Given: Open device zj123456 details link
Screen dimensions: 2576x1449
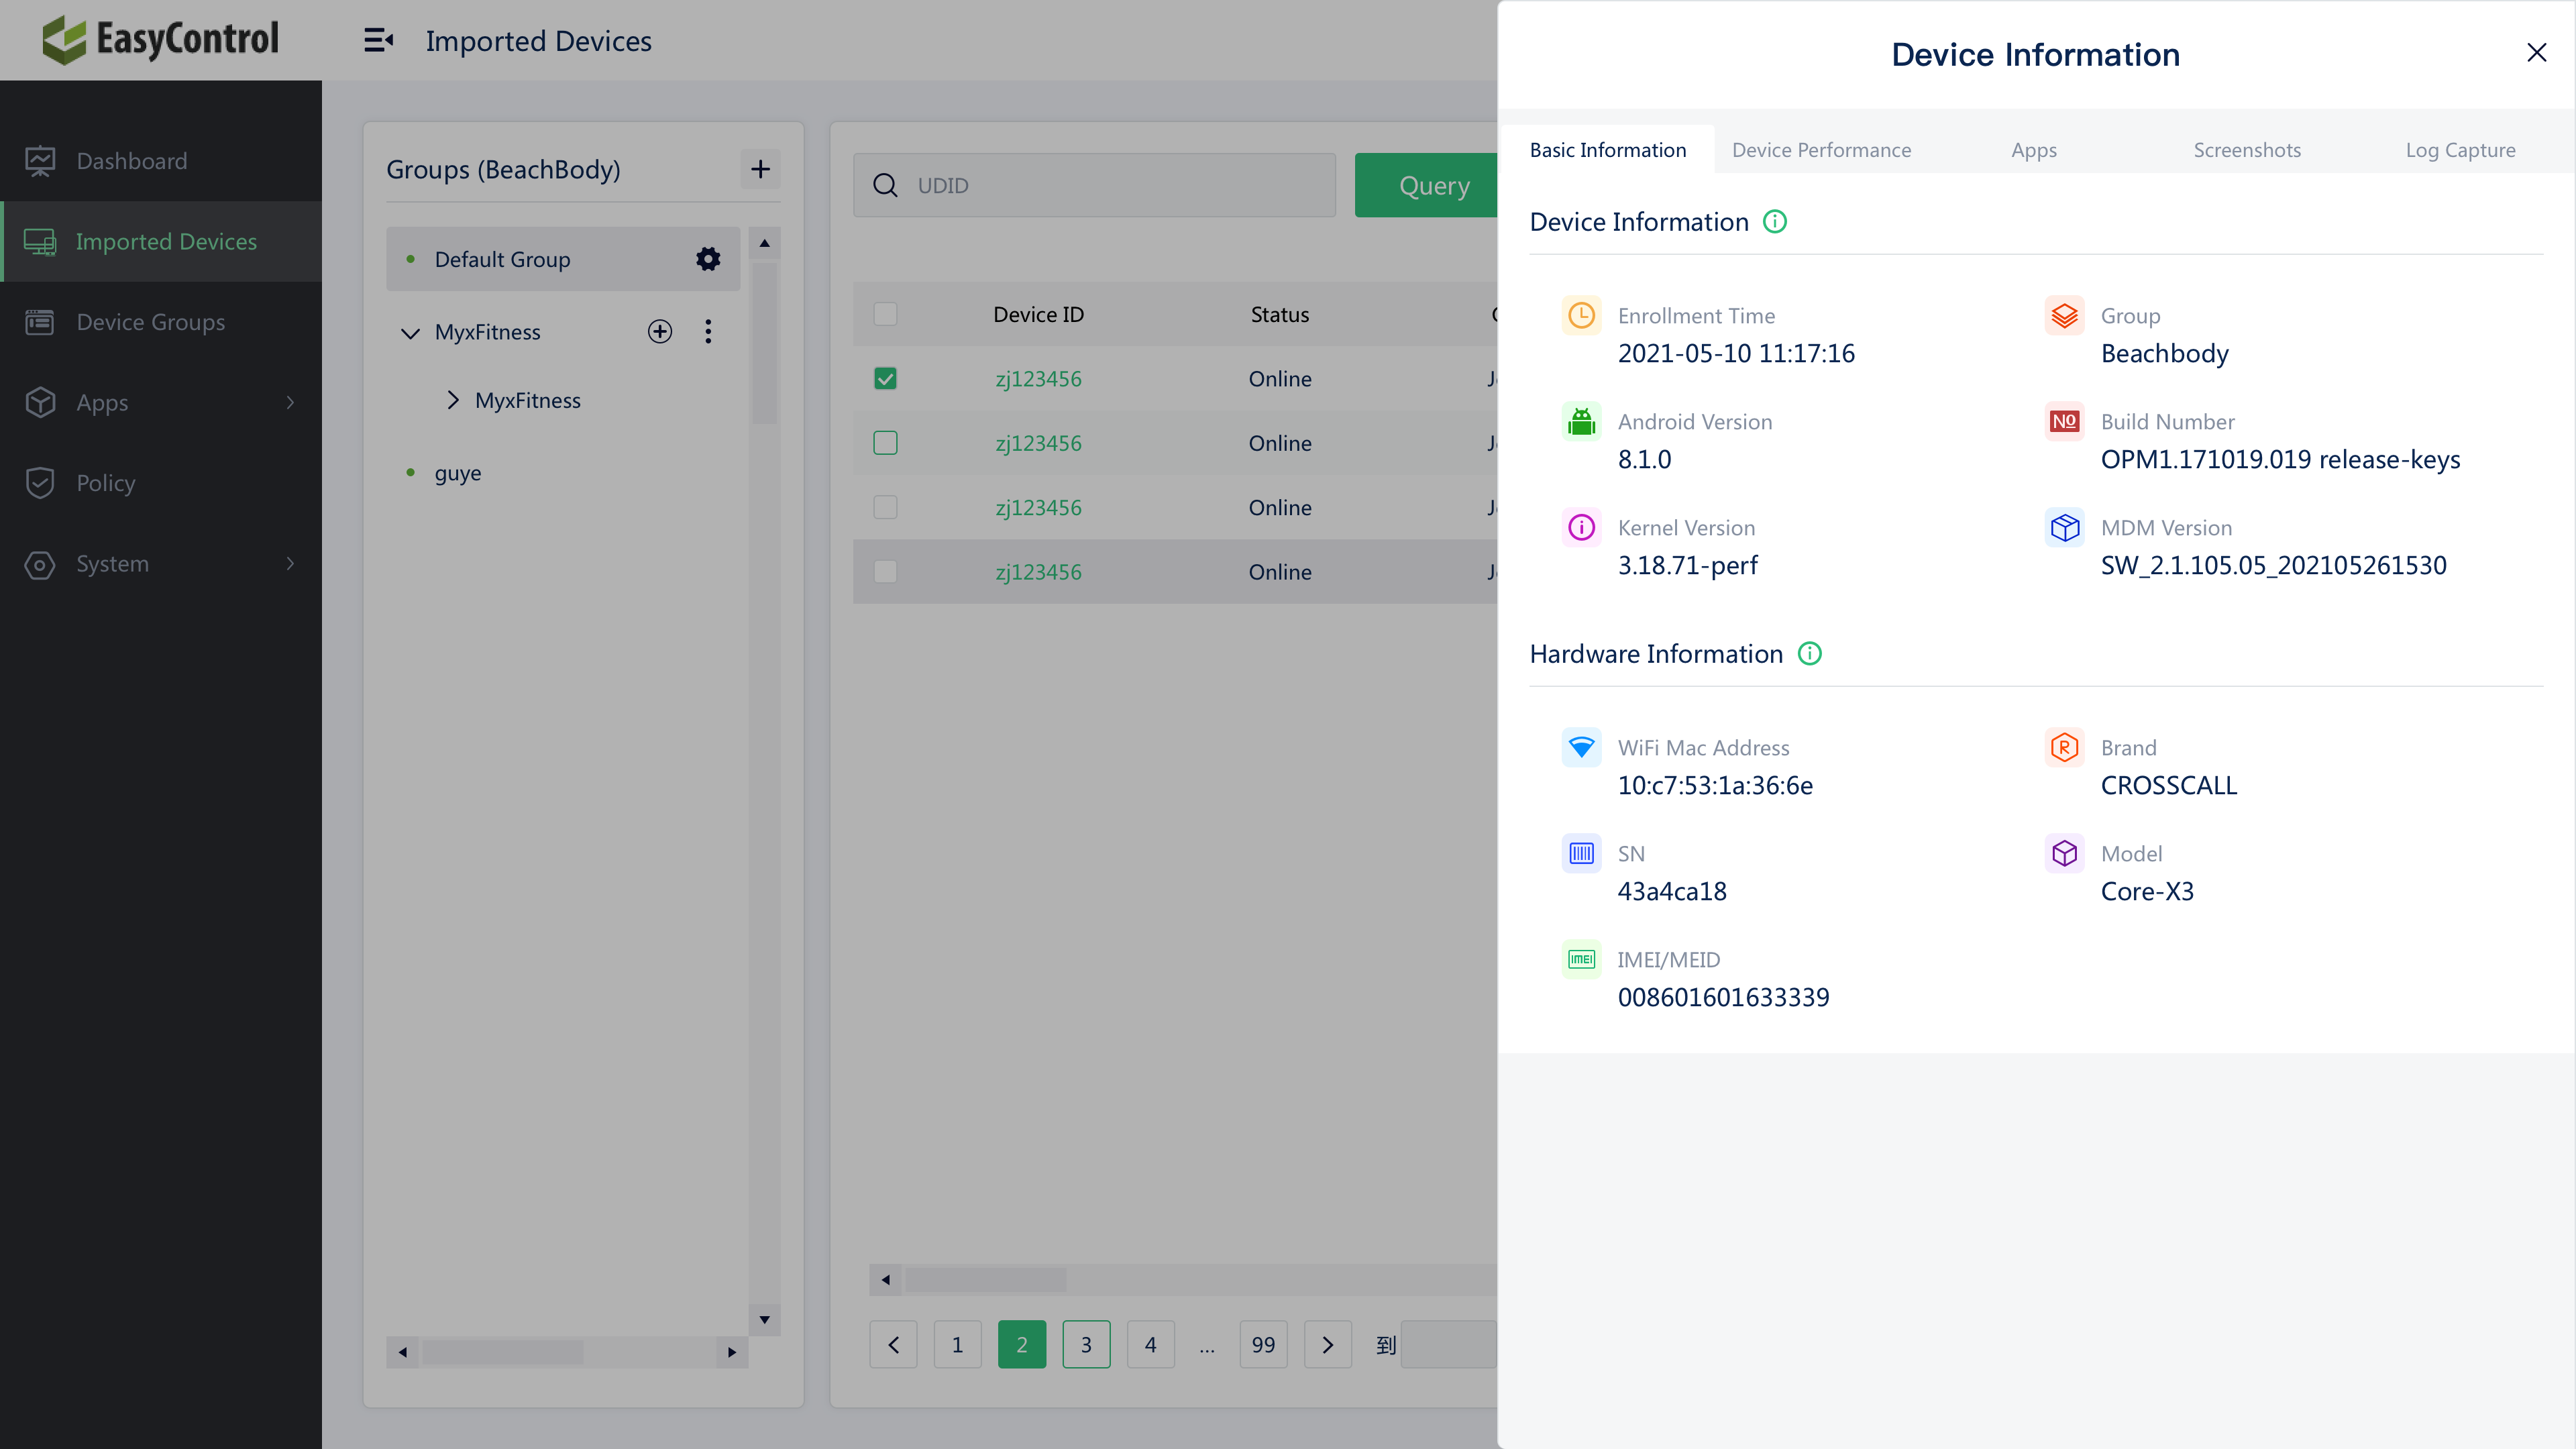Looking at the screenshot, I should pyautogui.click(x=1038, y=378).
